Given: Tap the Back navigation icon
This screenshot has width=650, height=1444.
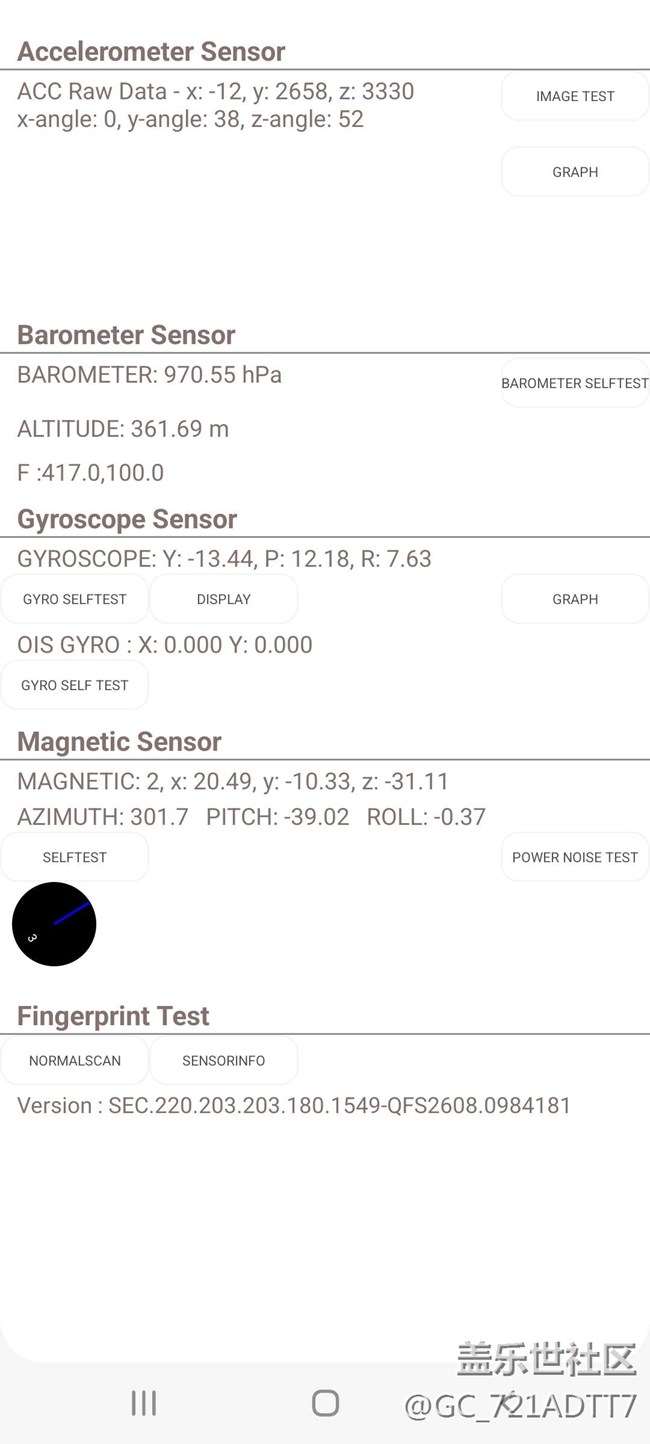Looking at the screenshot, I should click(508, 1403).
